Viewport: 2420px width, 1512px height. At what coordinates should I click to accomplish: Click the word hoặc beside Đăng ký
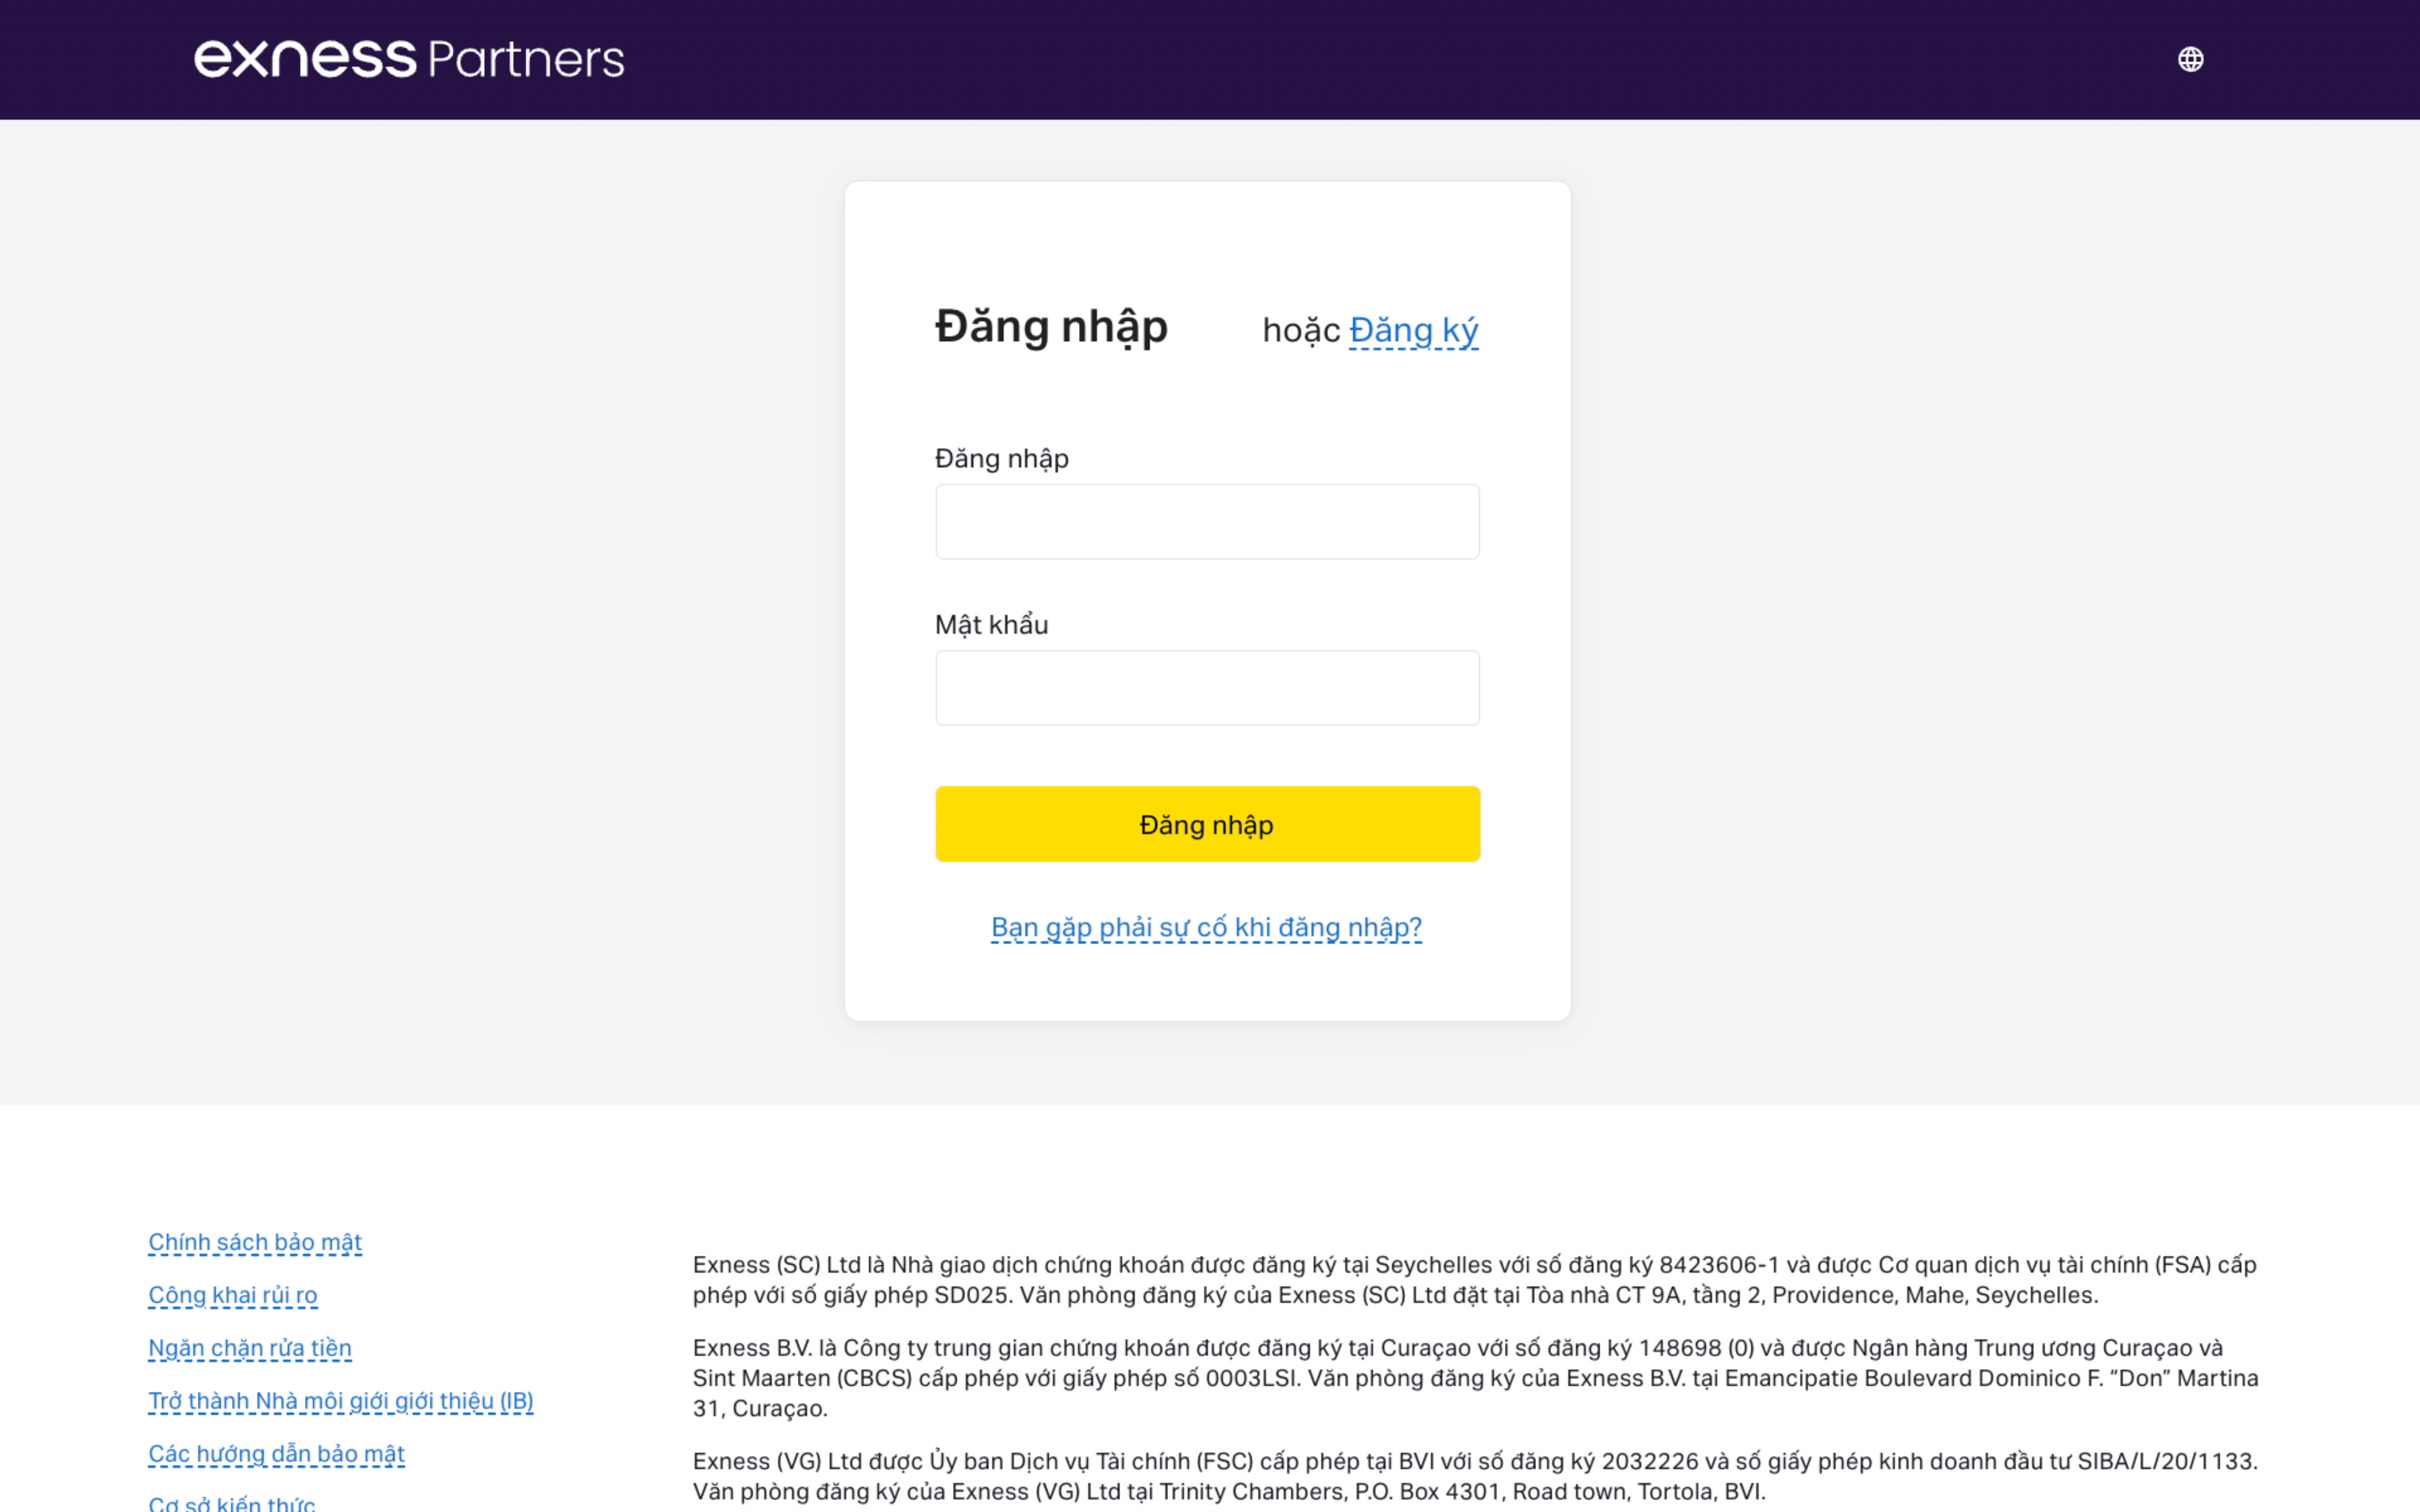pyautogui.click(x=1301, y=330)
